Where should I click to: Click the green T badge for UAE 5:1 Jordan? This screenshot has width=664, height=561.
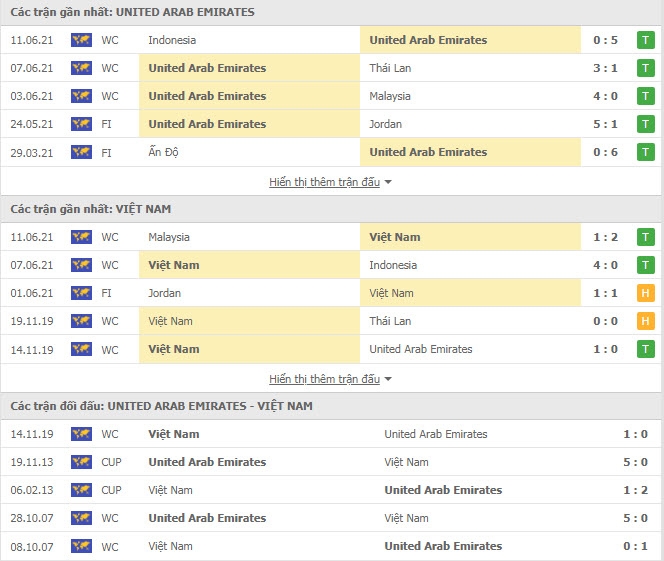tap(645, 124)
